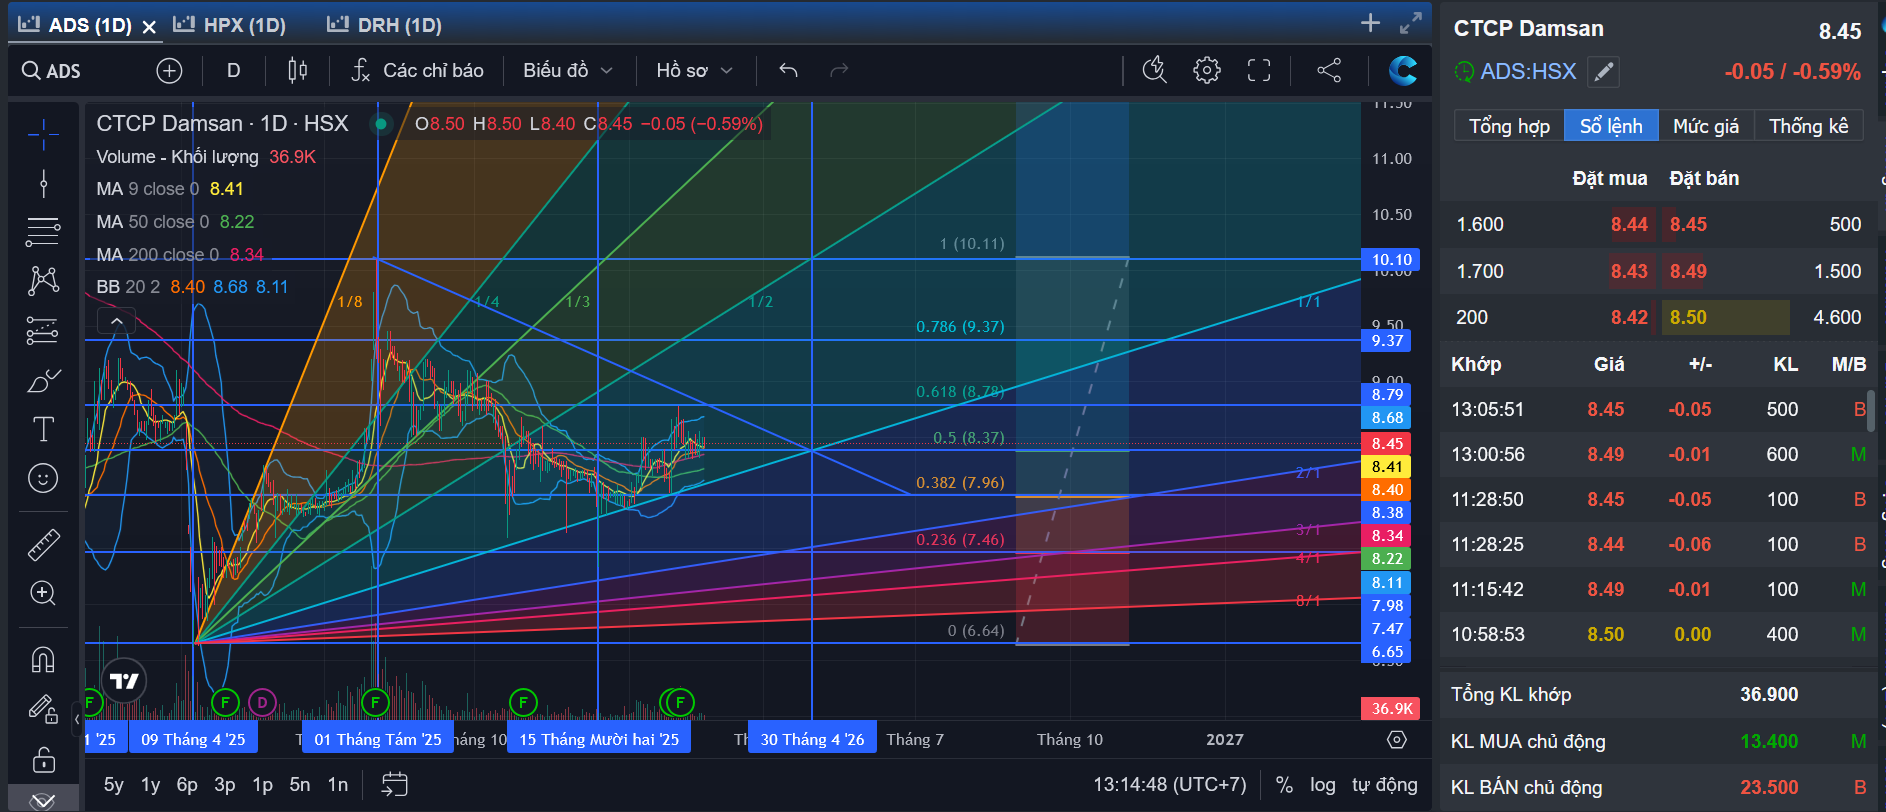This screenshot has height=812, width=1886.
Task: Click the TradingView logo on the chart
Action: tap(124, 681)
